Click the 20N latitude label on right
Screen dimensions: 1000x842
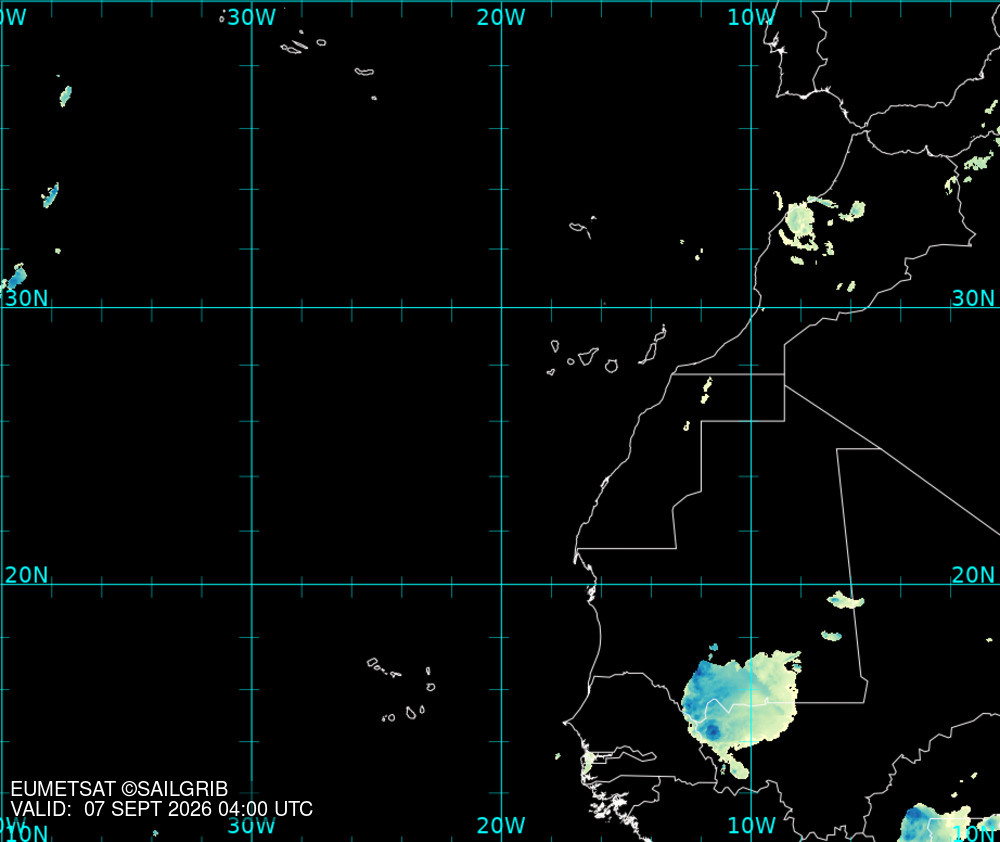[x=973, y=575]
